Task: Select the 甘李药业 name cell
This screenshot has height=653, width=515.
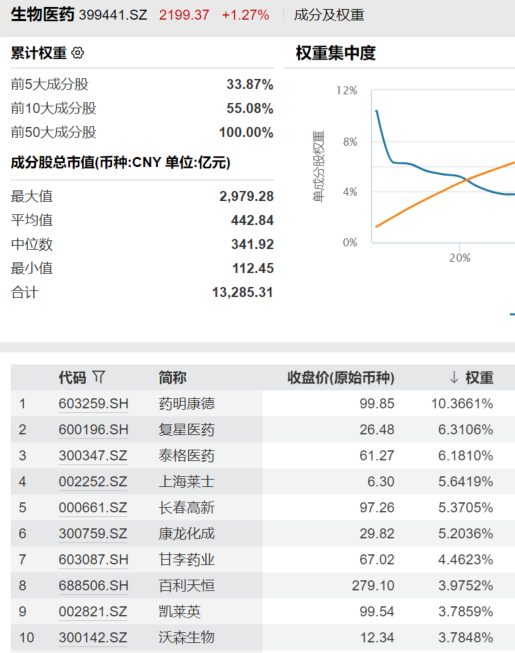Action: point(187,559)
